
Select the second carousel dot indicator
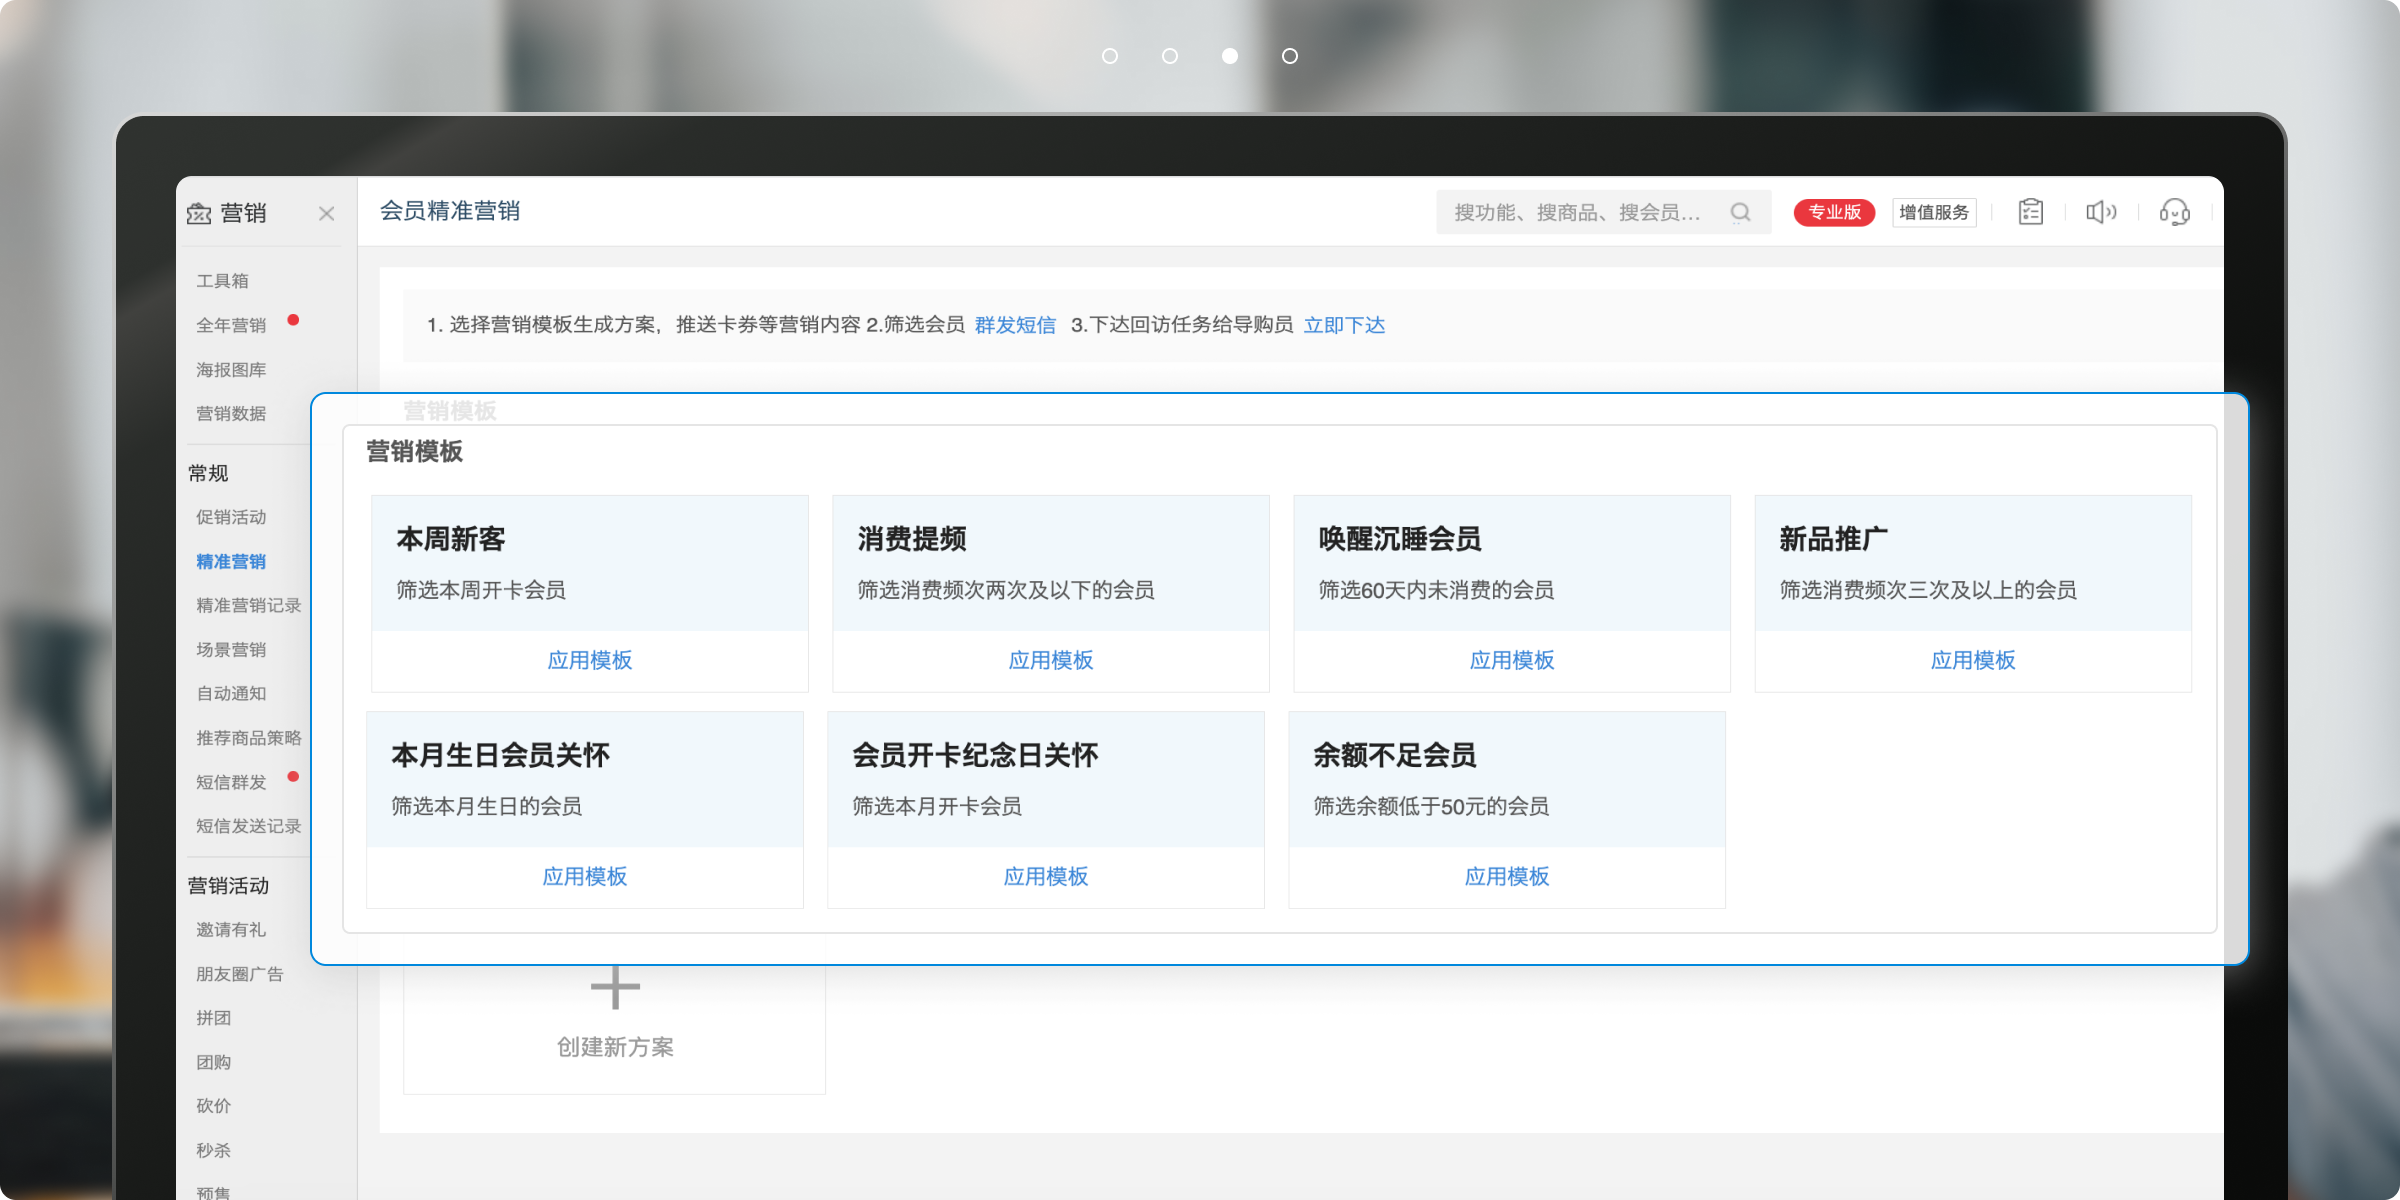1170,56
